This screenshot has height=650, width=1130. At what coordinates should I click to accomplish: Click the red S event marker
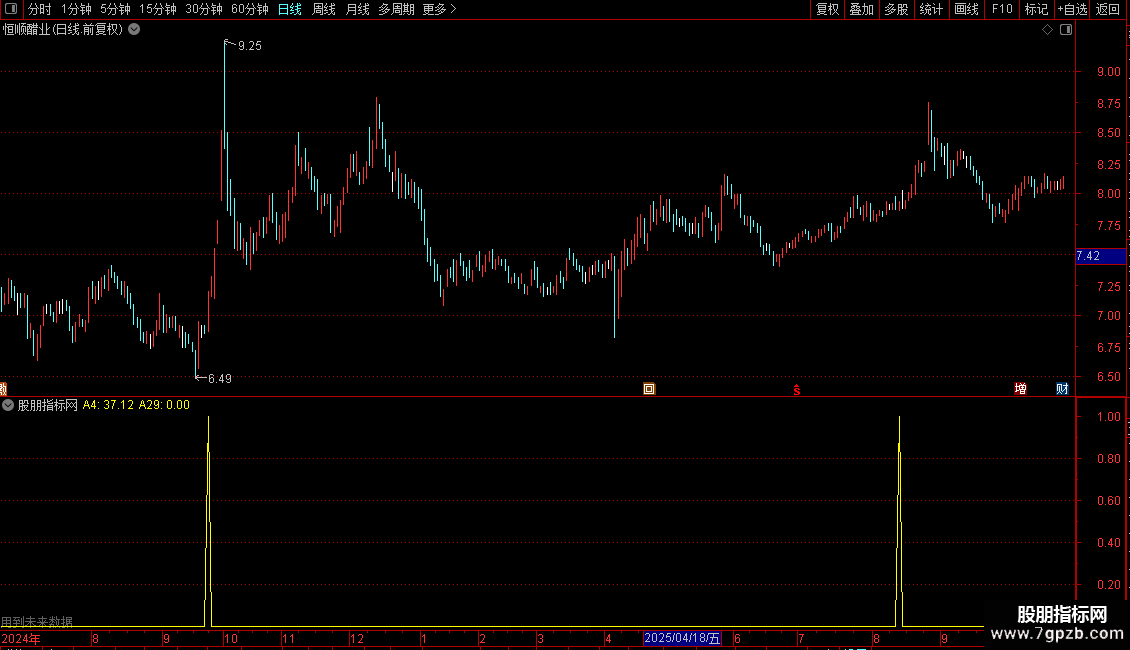tap(796, 390)
